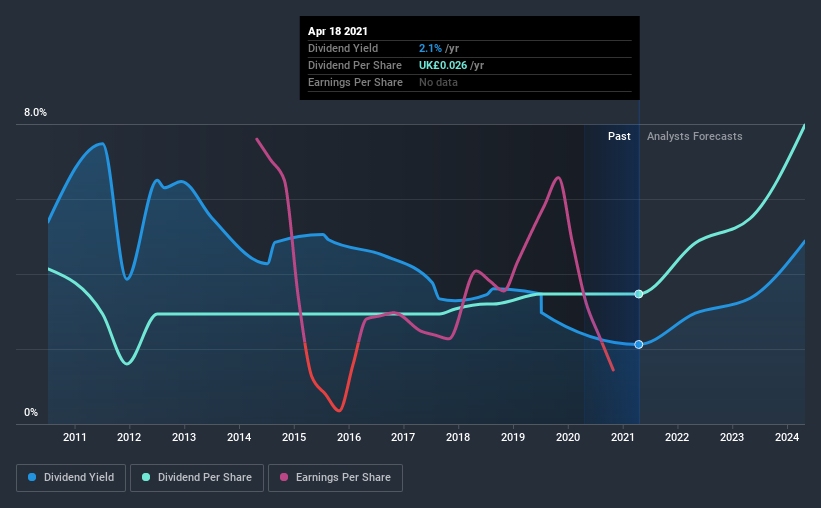Select the Dividend Yield data point marker
Image resolution: width=821 pixels, height=508 pixels.
click(639, 344)
